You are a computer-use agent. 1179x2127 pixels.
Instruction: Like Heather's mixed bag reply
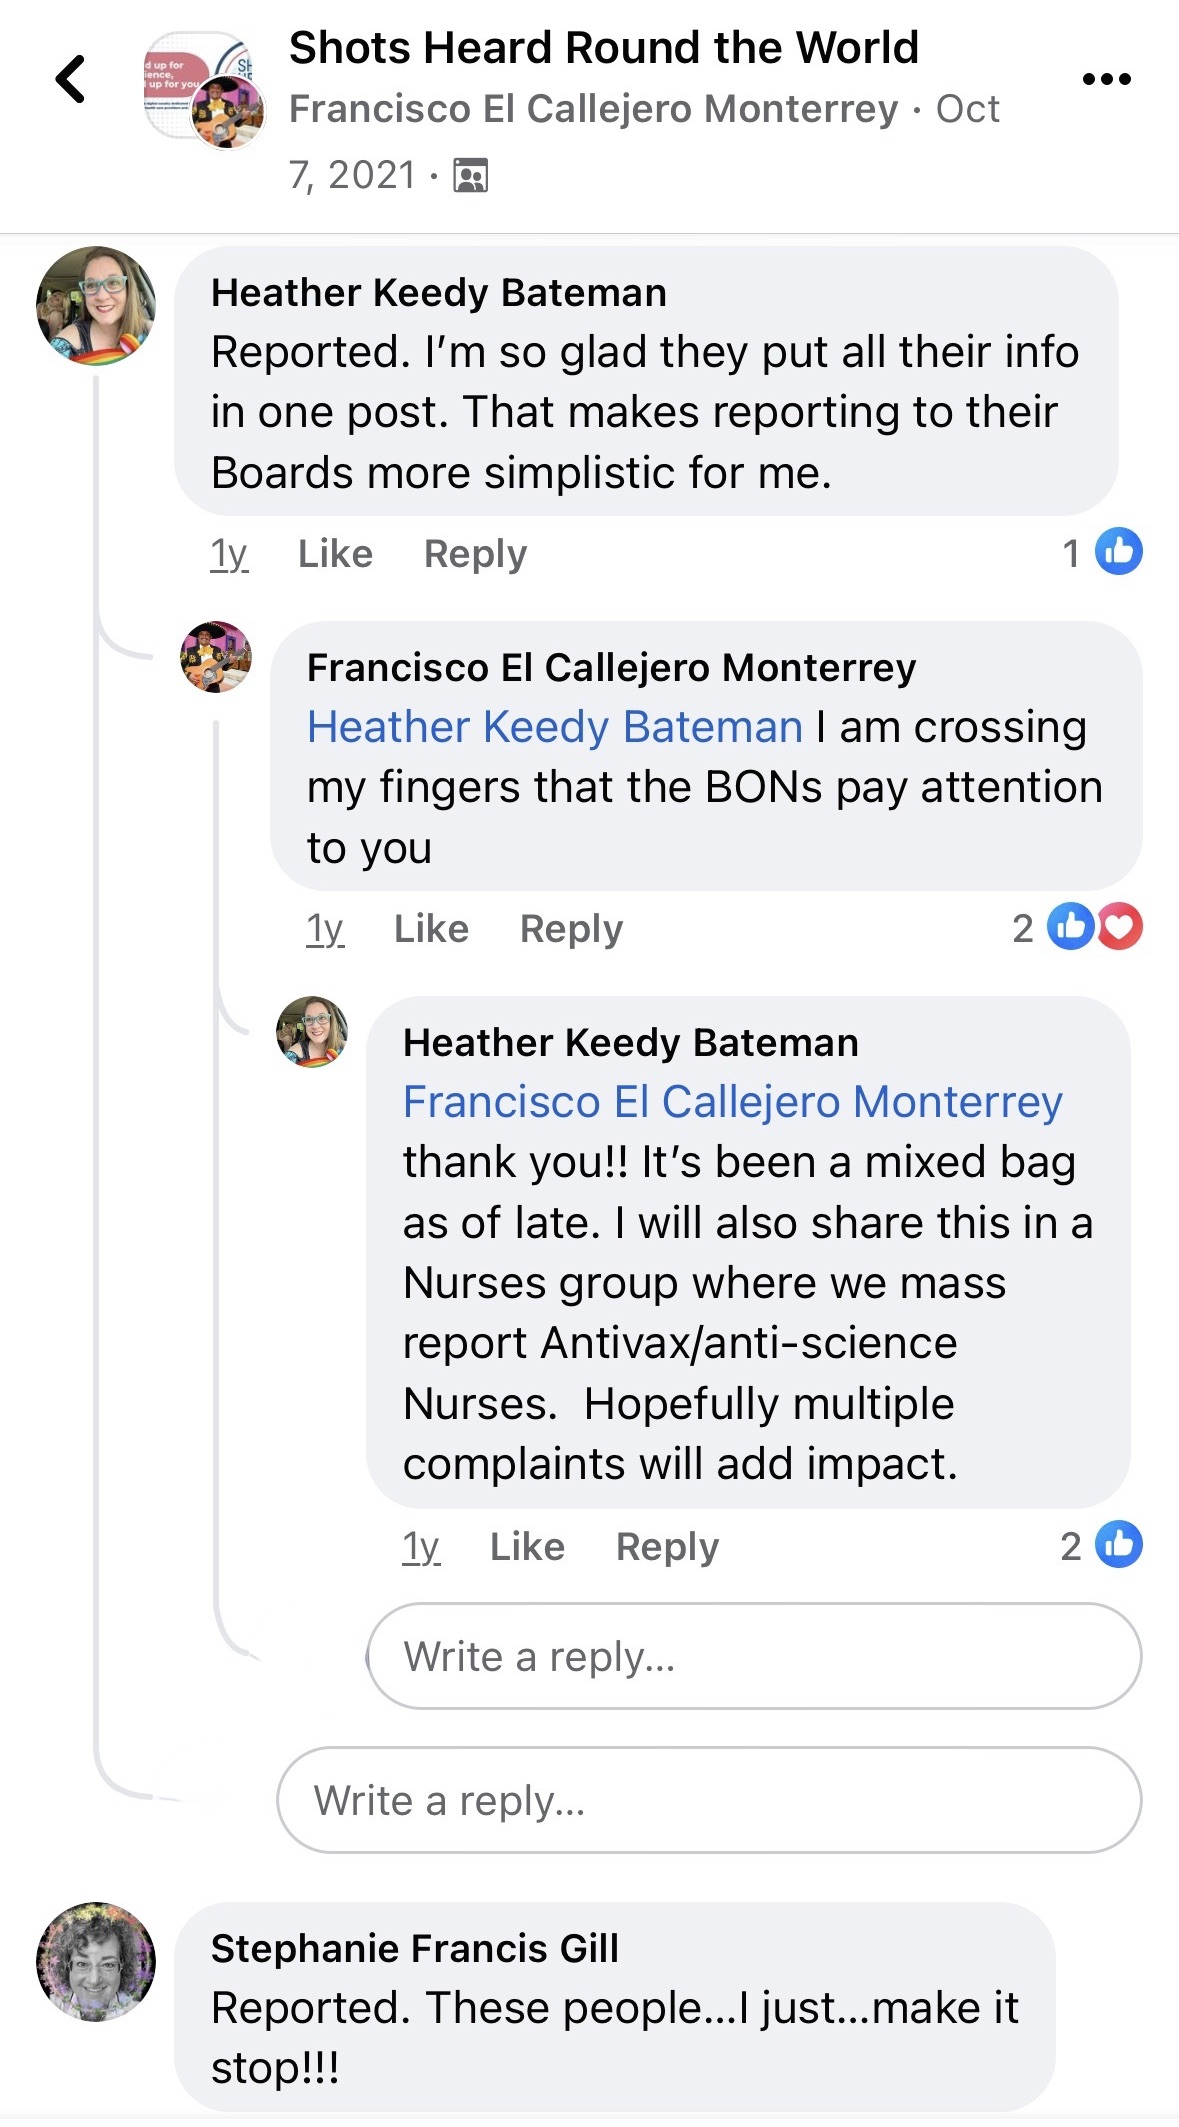pos(527,1547)
